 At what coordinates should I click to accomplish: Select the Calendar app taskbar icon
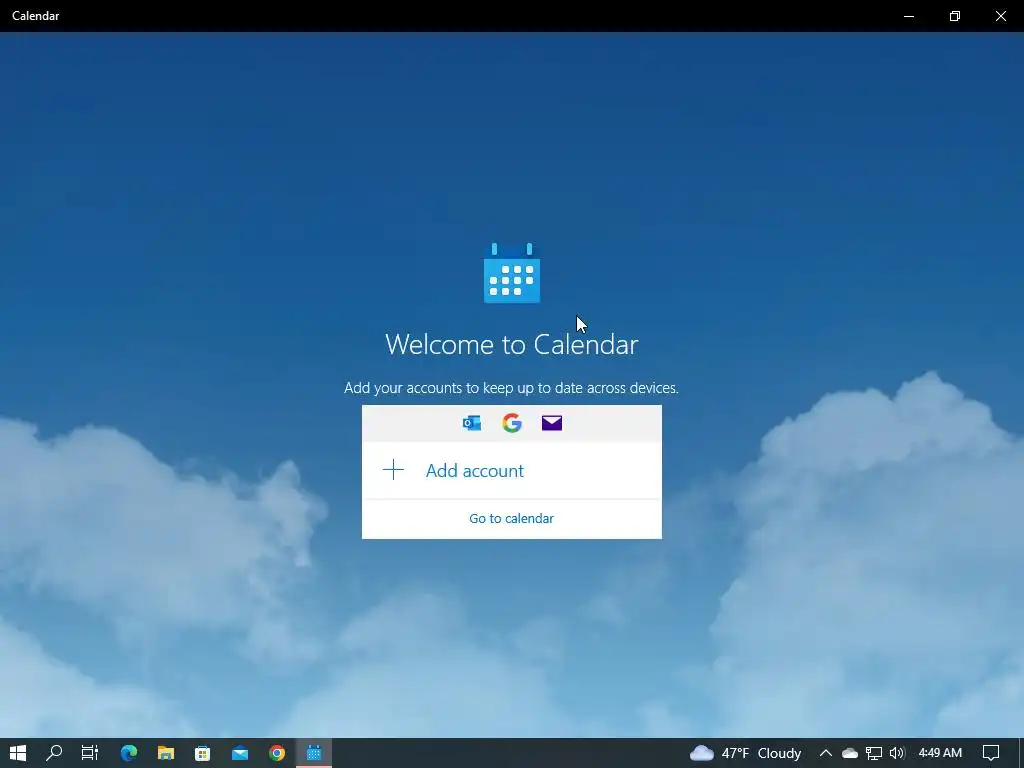(314, 753)
